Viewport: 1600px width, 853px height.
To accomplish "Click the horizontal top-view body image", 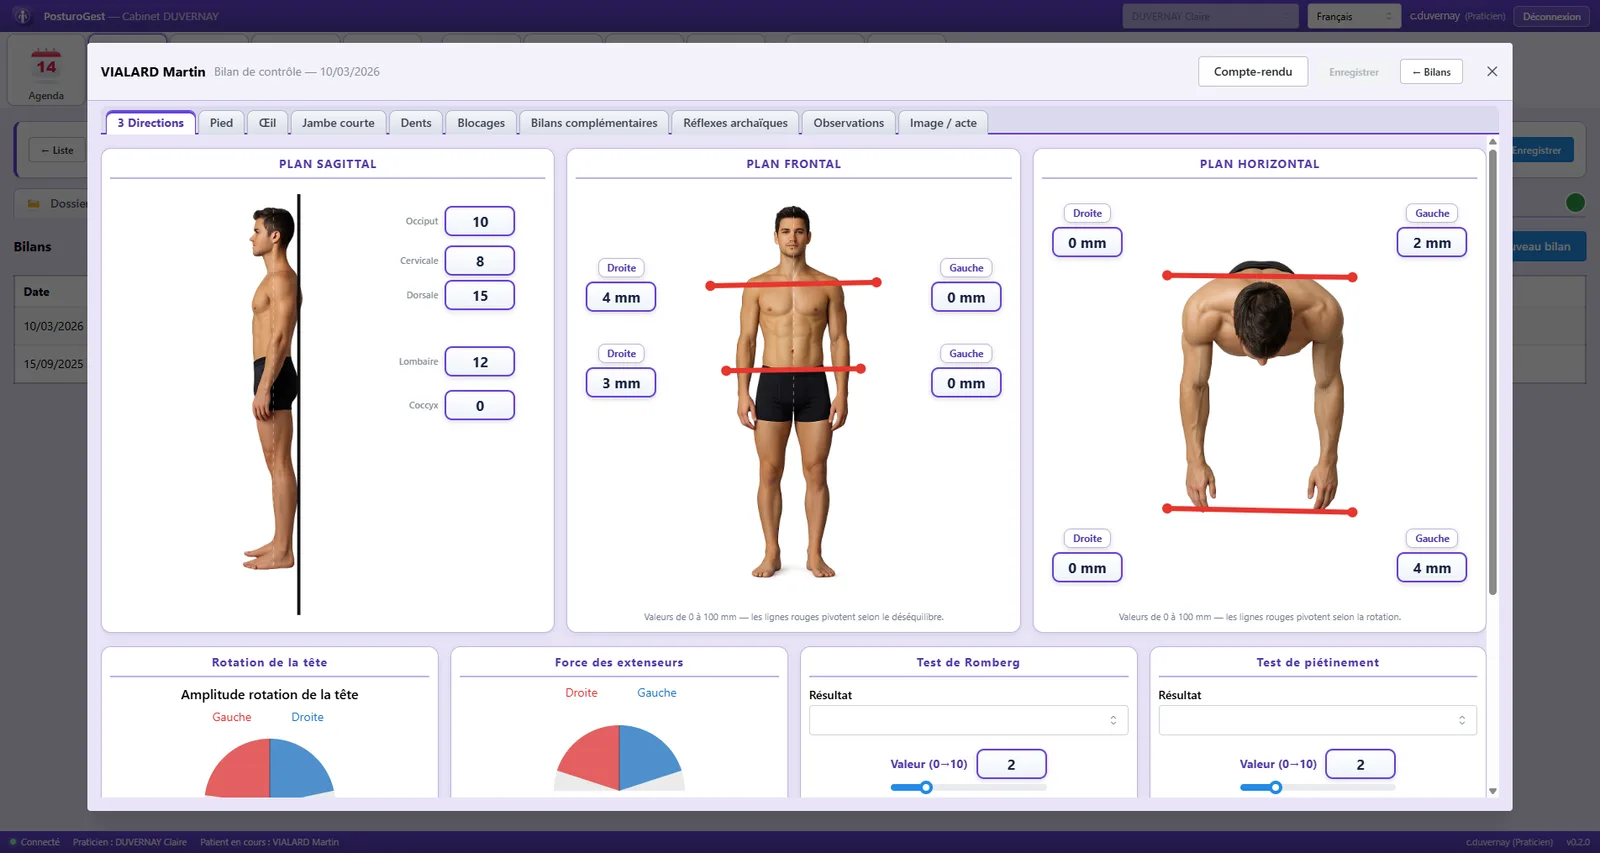I will tap(1260, 388).
